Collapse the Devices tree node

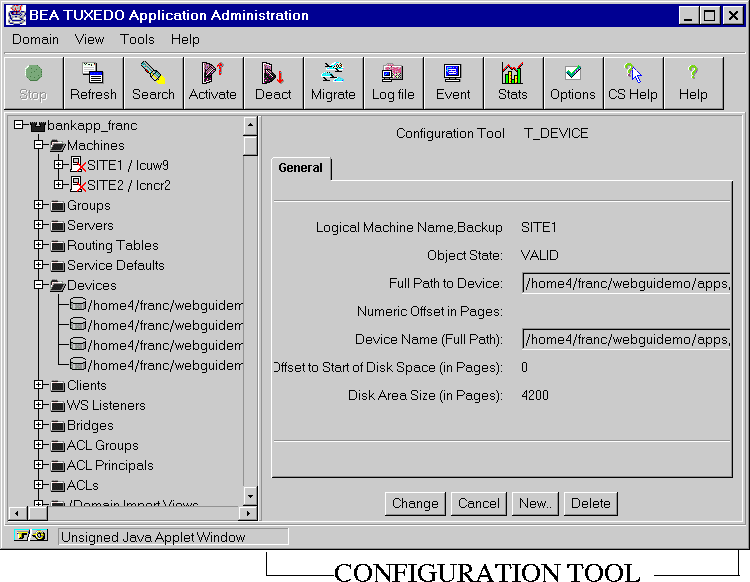pyautogui.click(x=38, y=285)
